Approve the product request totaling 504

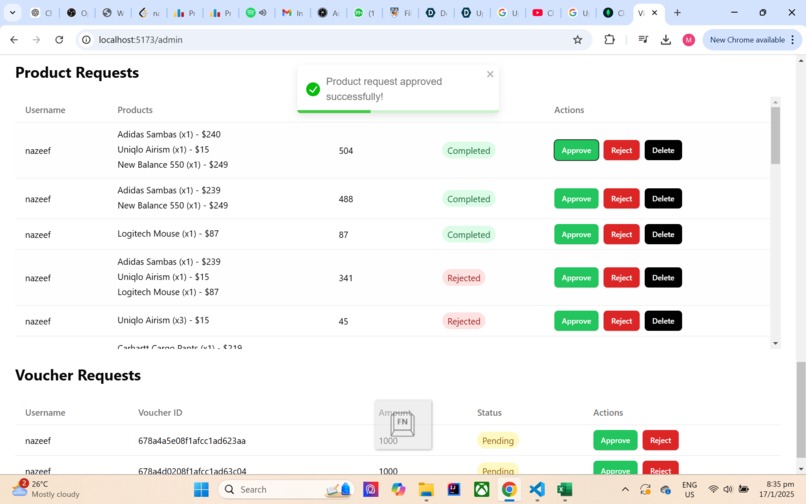click(576, 150)
